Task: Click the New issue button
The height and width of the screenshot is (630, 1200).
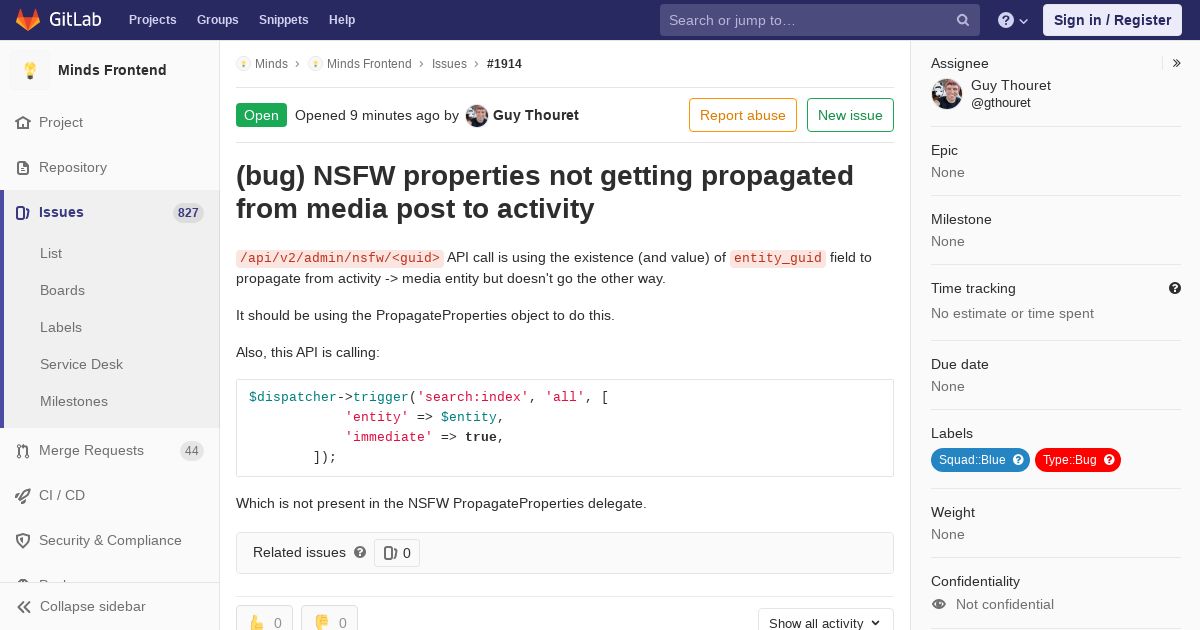Action: coord(850,115)
